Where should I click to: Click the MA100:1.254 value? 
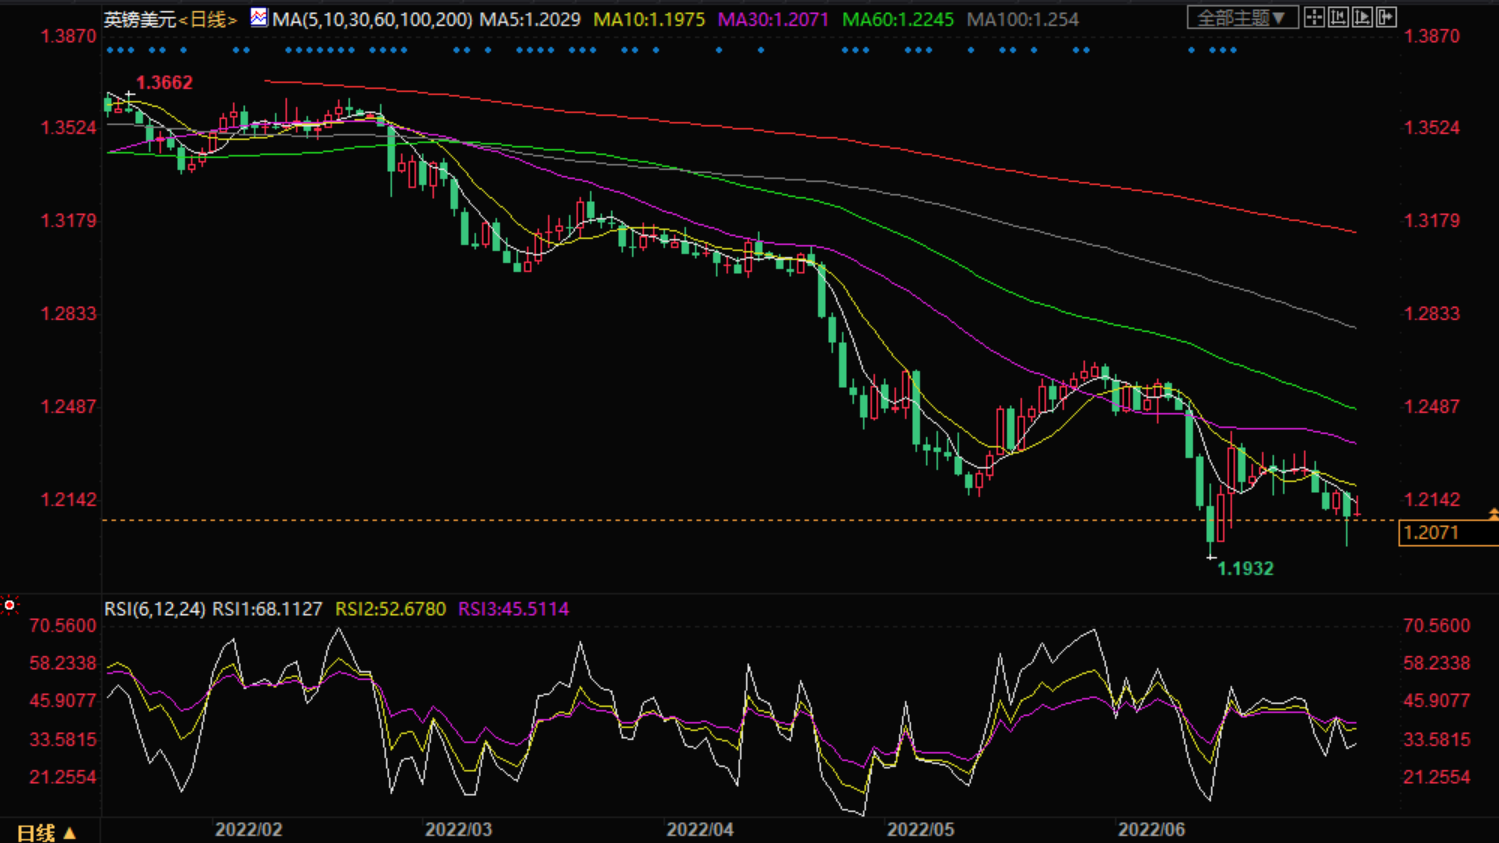pos(1022,19)
